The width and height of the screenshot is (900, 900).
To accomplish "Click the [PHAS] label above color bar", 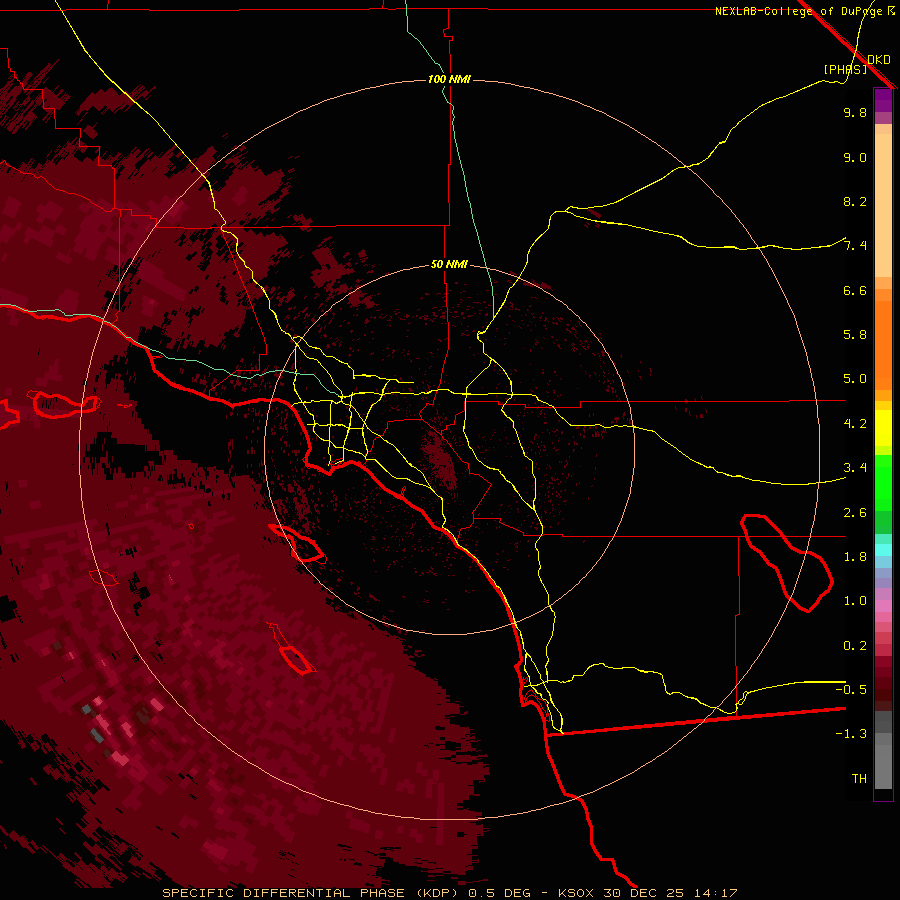I will tap(845, 69).
